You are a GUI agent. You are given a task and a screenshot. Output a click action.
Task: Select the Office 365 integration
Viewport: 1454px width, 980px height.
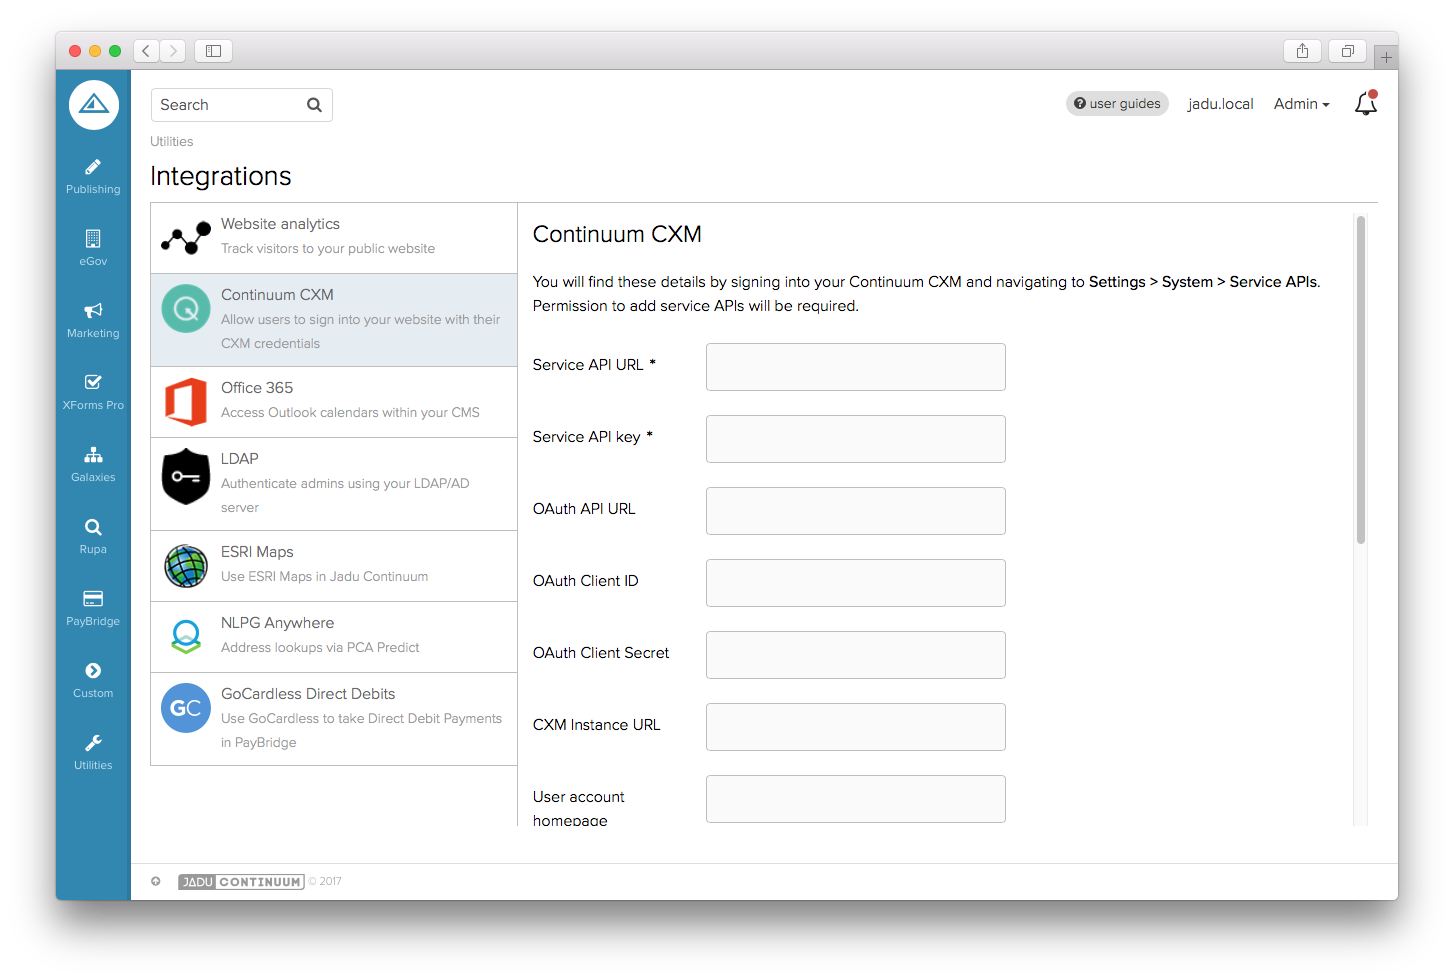coord(334,402)
